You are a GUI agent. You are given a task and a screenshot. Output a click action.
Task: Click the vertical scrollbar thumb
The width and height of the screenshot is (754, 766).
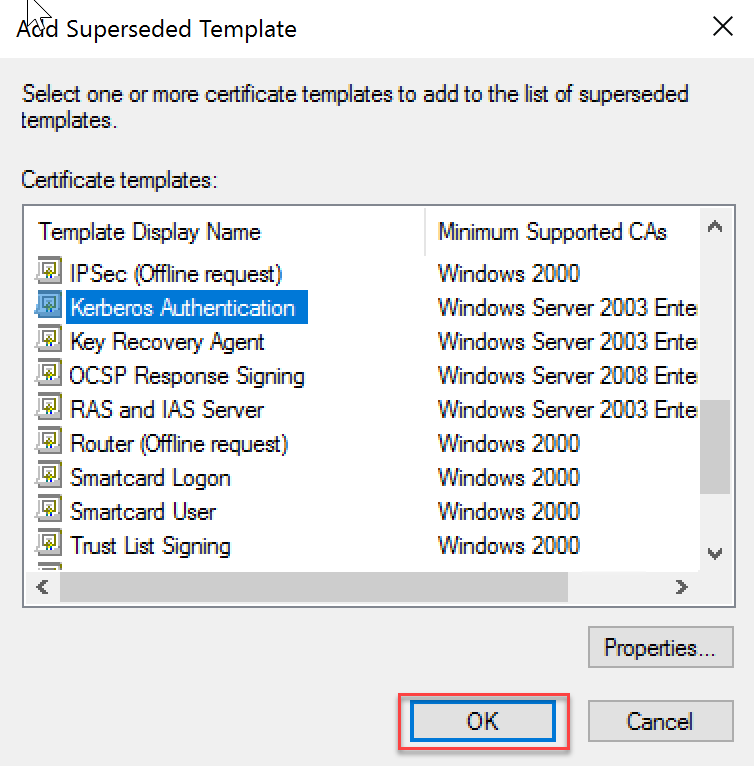pos(714,446)
